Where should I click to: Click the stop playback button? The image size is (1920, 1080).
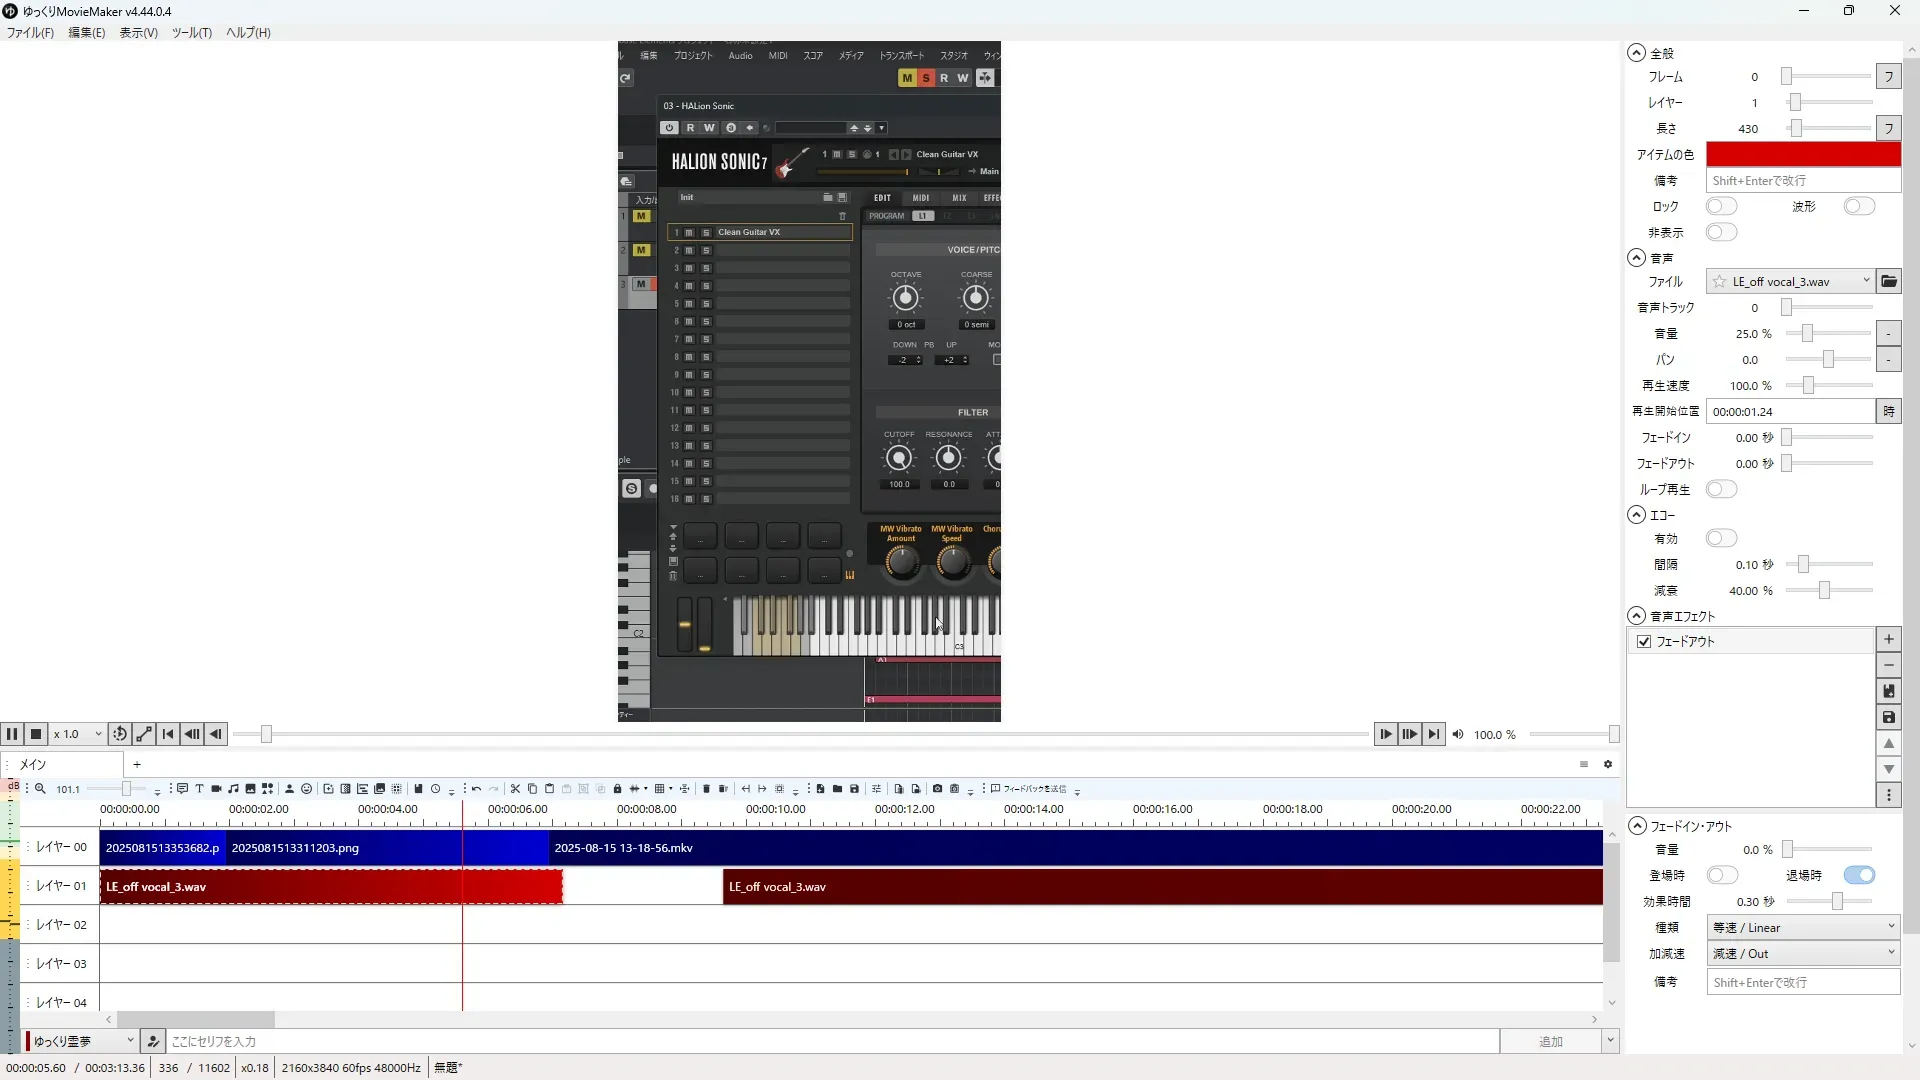coord(36,734)
